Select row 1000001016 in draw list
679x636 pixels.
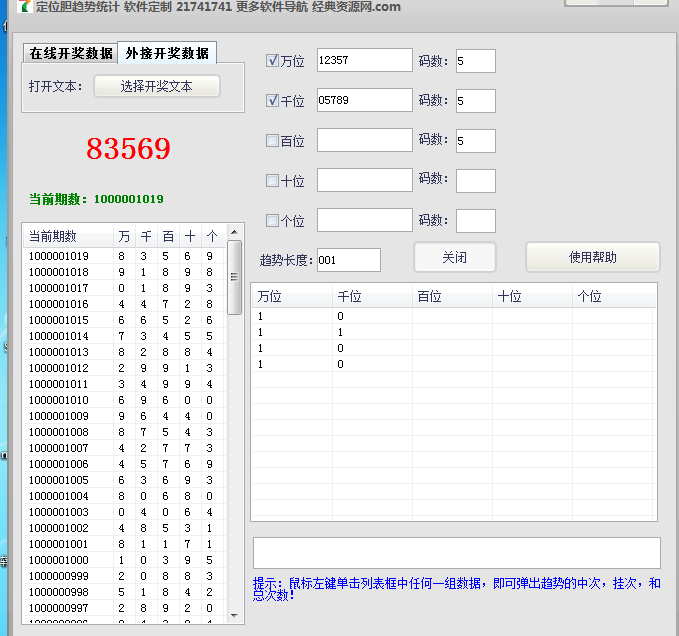[x=125, y=304]
